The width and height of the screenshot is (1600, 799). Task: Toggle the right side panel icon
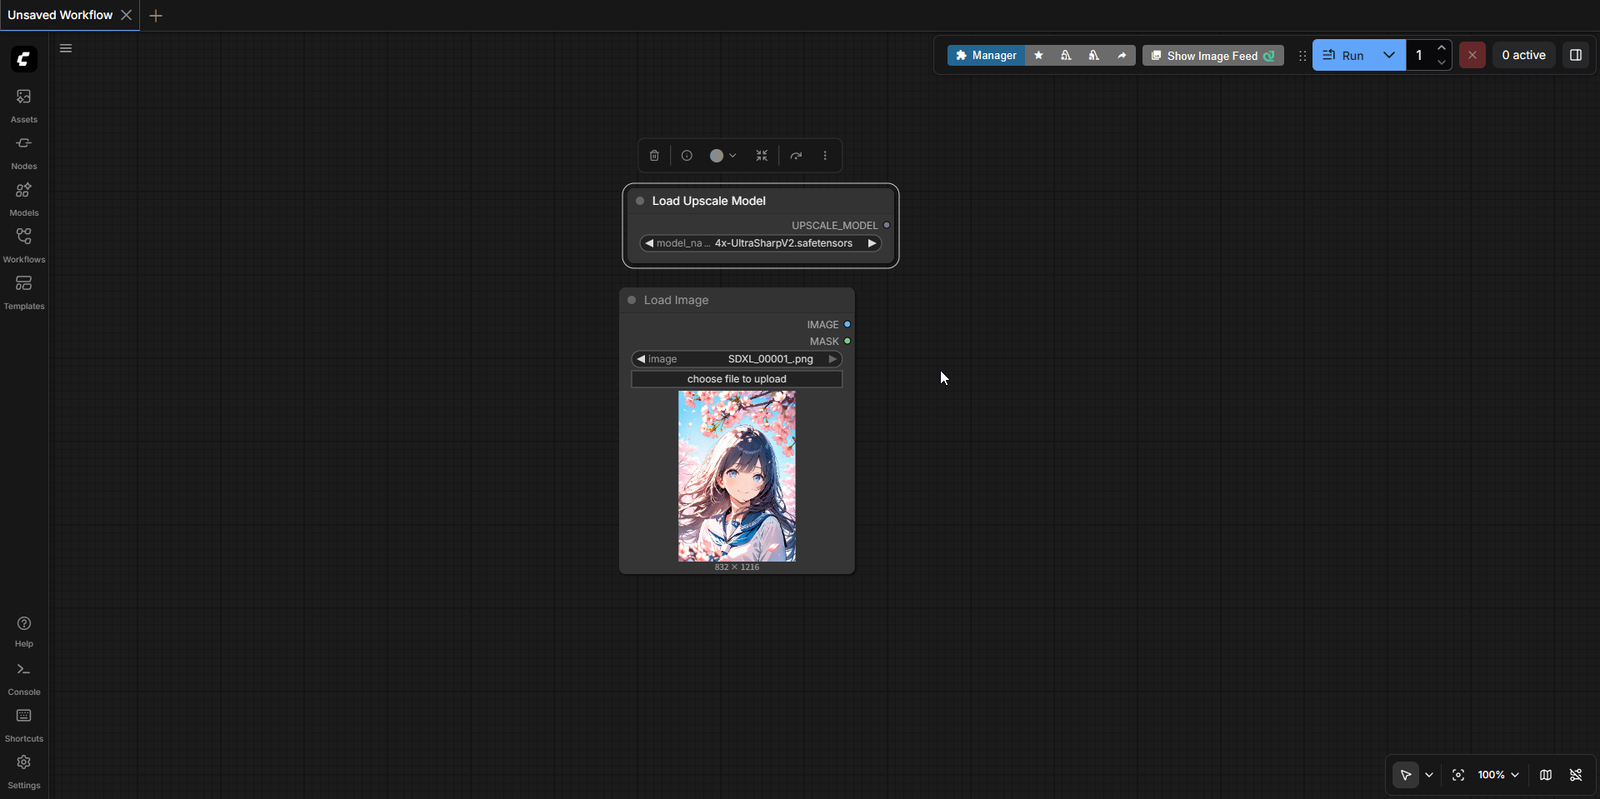click(1576, 56)
